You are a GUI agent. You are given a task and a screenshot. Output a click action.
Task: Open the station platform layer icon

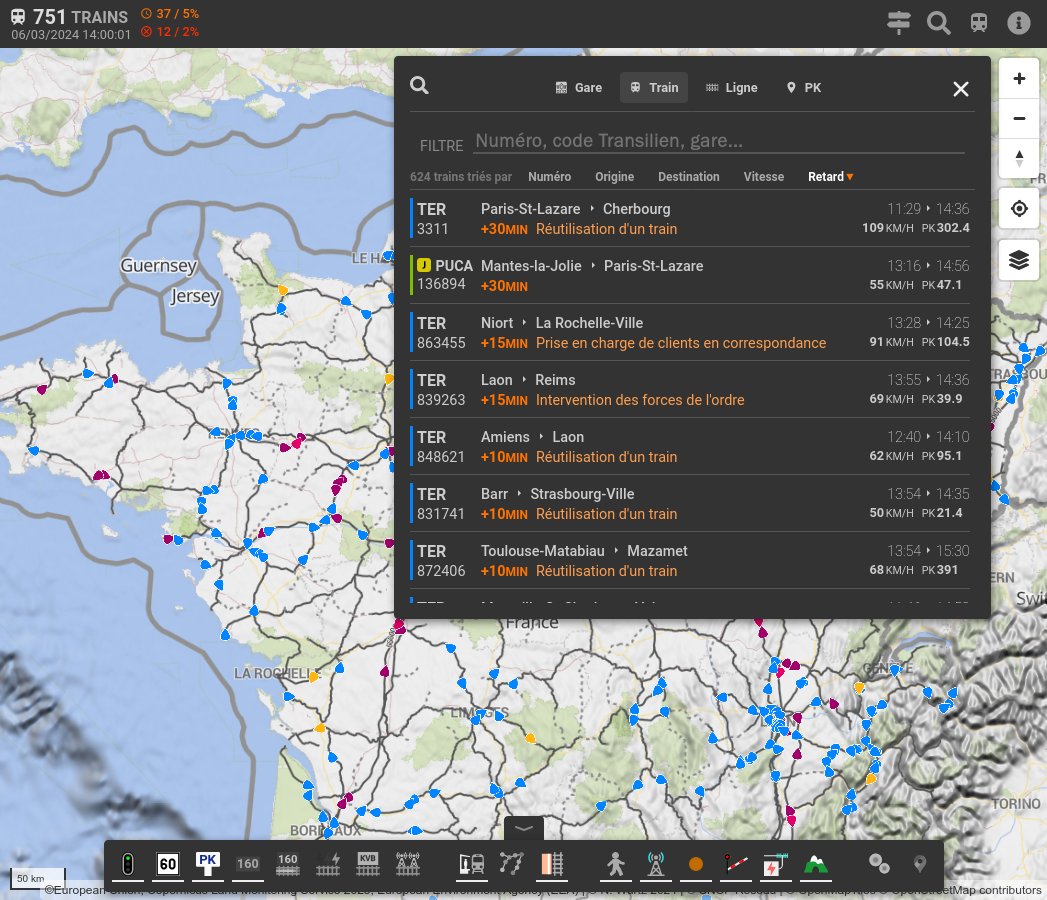pyautogui.click(x=471, y=864)
